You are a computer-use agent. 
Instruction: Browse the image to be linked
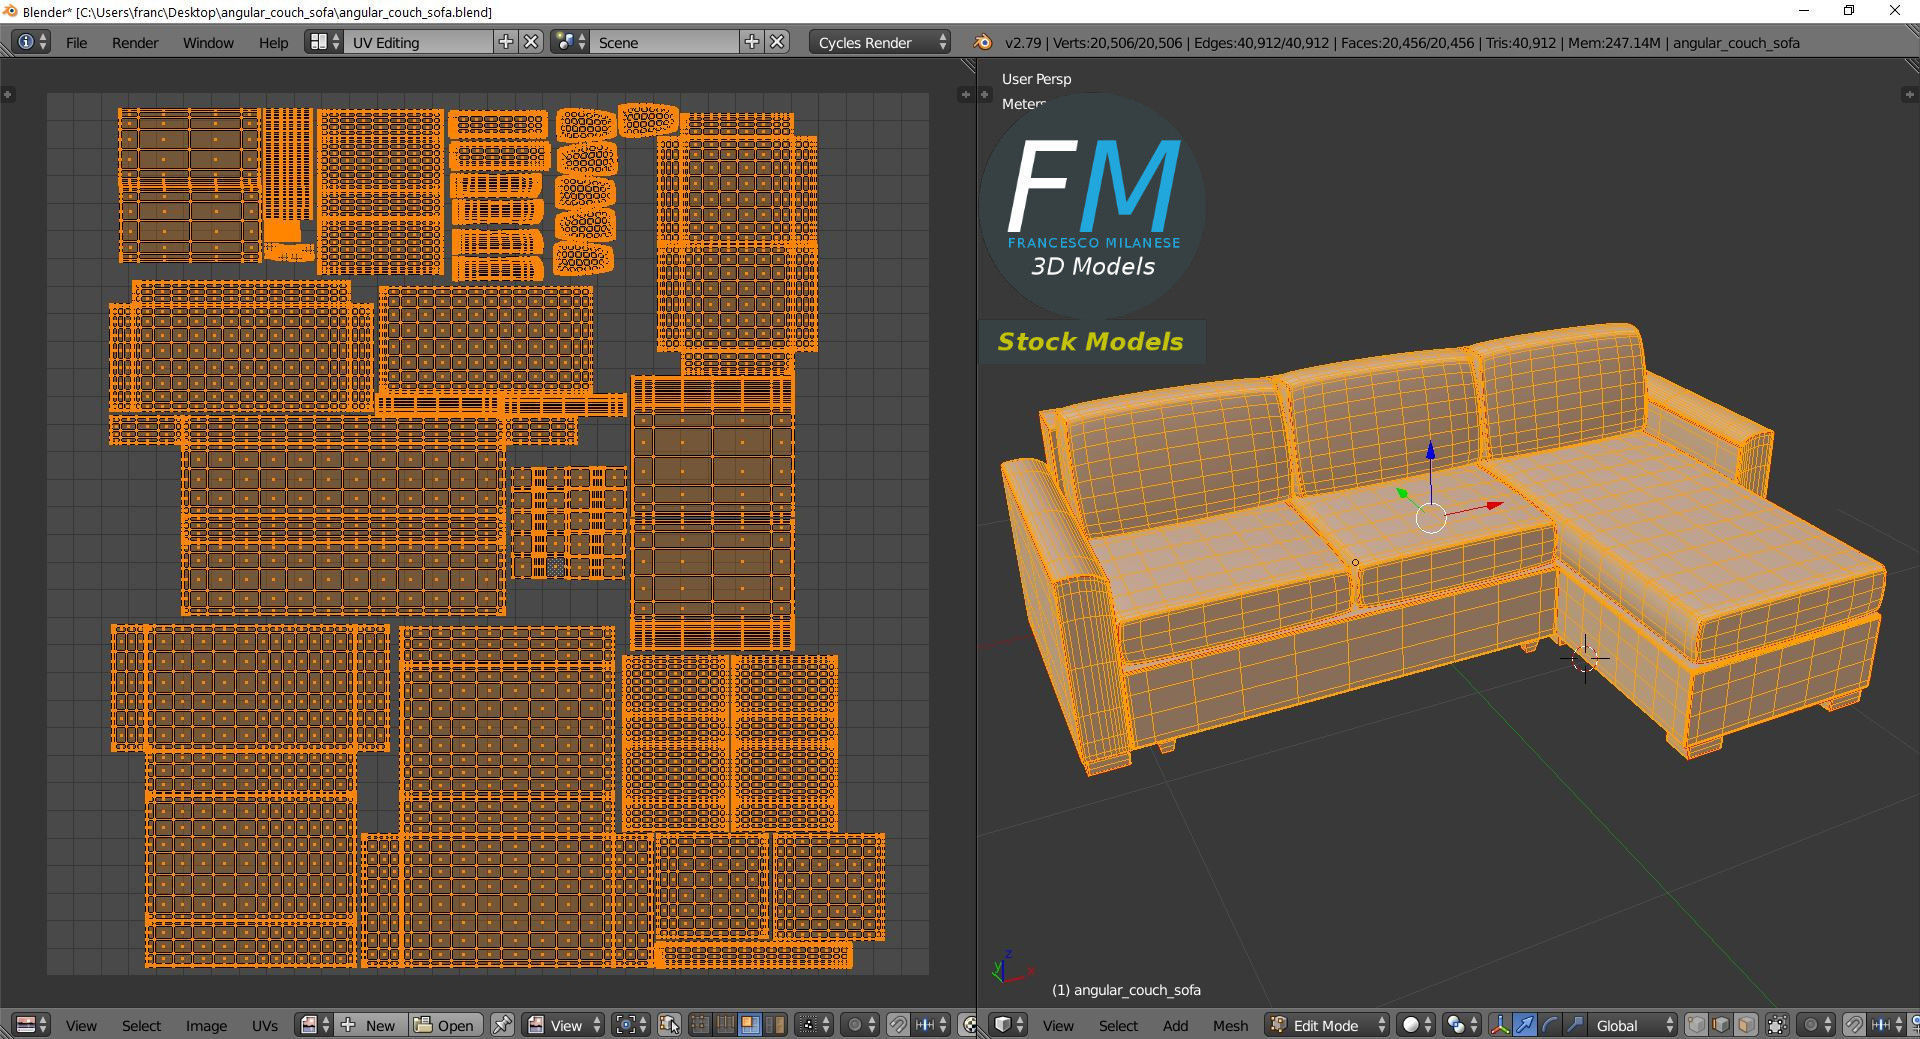(315, 1025)
